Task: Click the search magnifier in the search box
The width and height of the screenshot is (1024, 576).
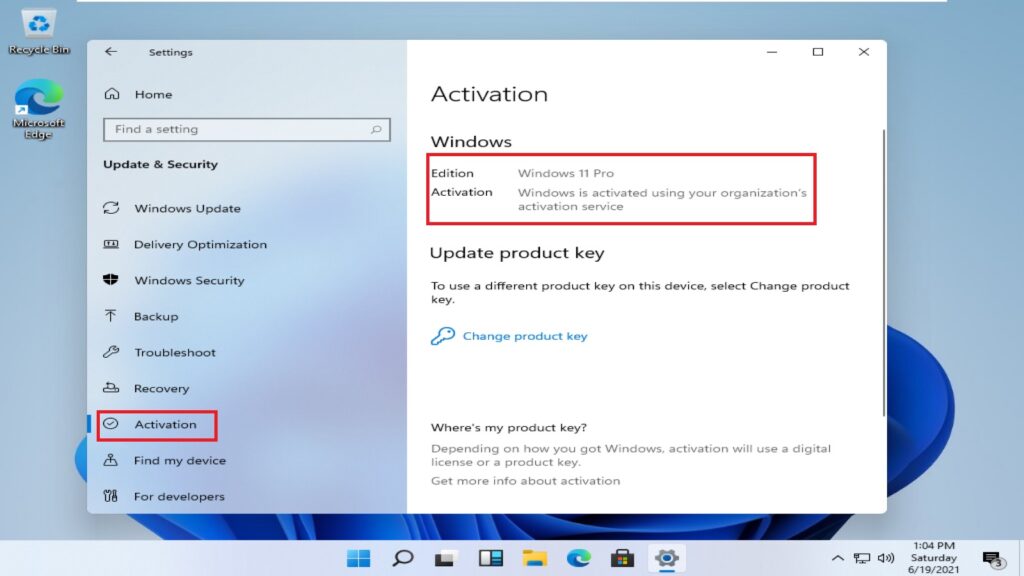Action: pos(376,129)
